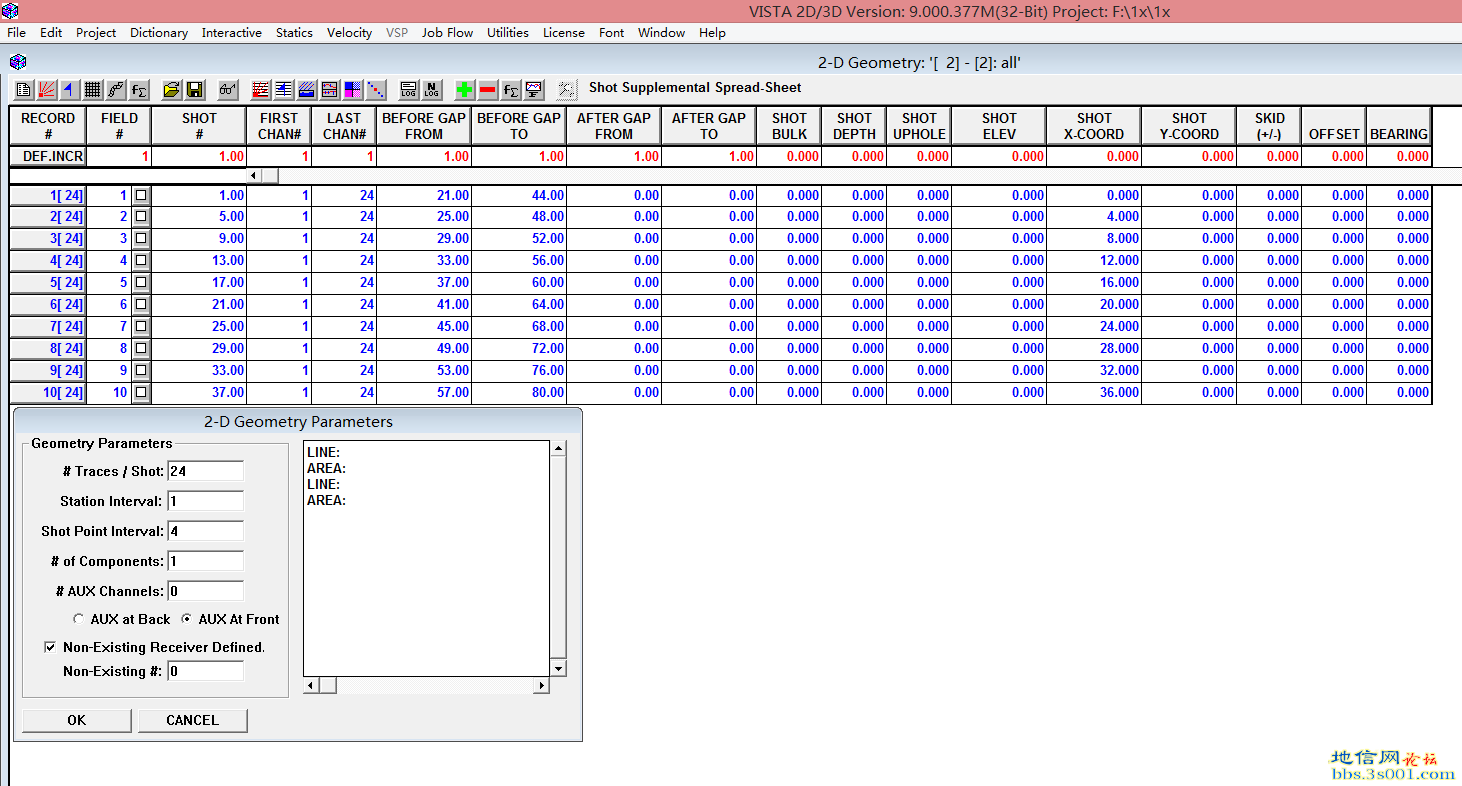Image resolution: width=1462 pixels, height=786 pixels.
Task: Click text area scroll down arrow
Action: coord(559,668)
